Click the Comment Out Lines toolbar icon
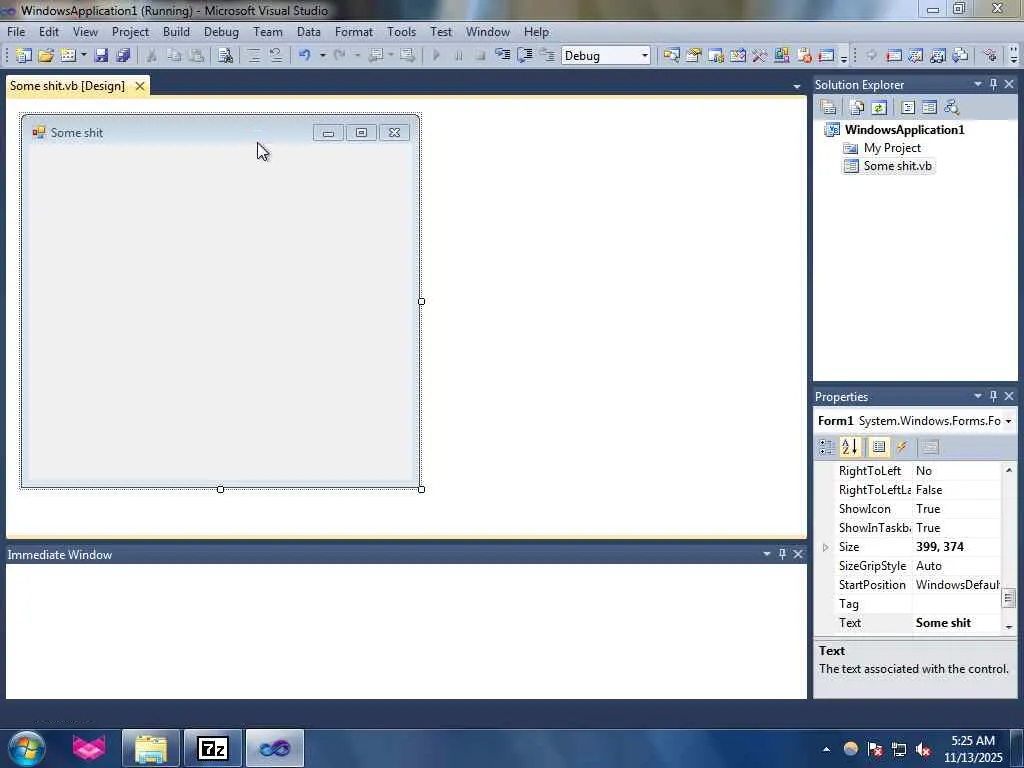The image size is (1024, 768). tap(254, 56)
